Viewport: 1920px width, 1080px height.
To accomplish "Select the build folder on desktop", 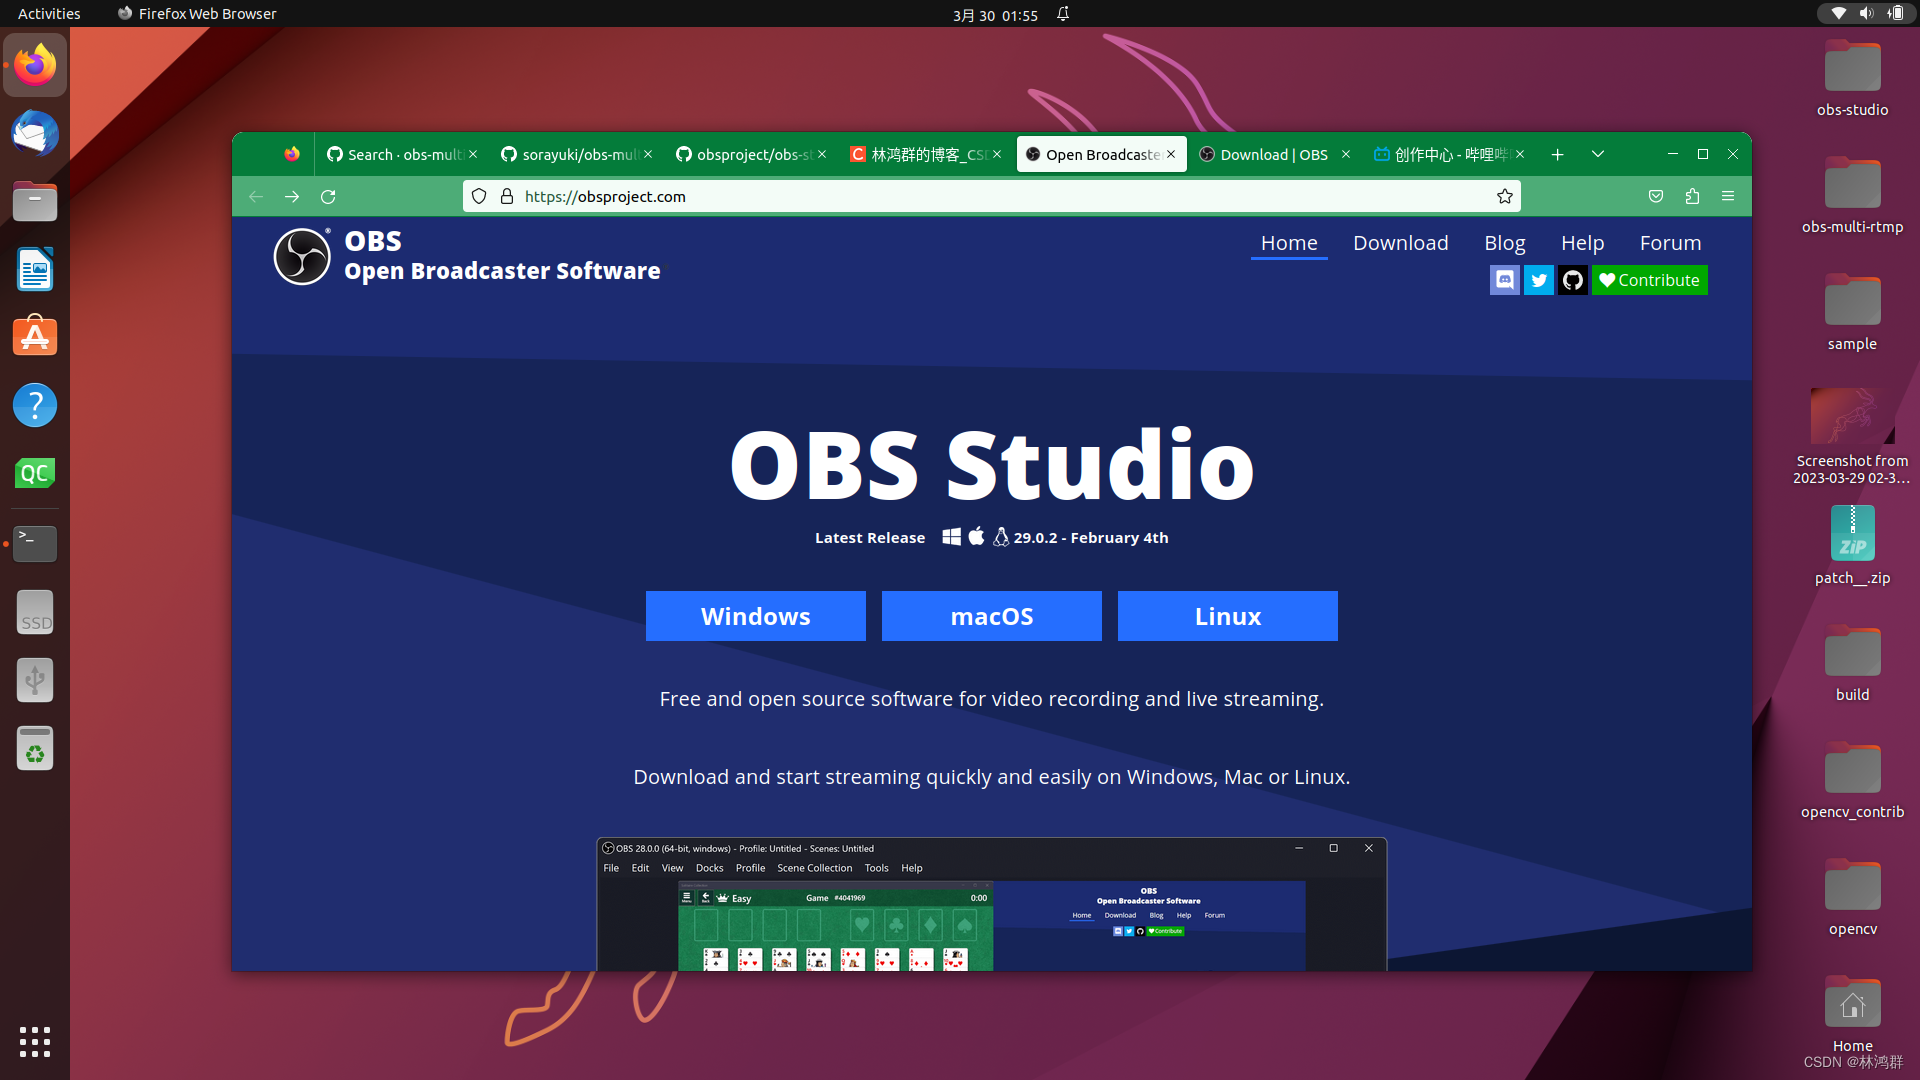I will [x=1852, y=665].
